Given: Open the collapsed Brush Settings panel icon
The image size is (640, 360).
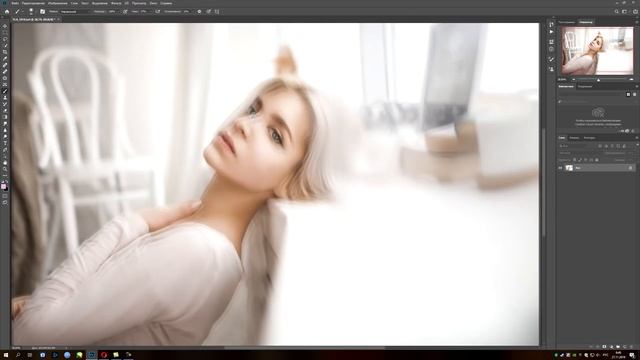Looking at the screenshot, I should tap(551, 60).
